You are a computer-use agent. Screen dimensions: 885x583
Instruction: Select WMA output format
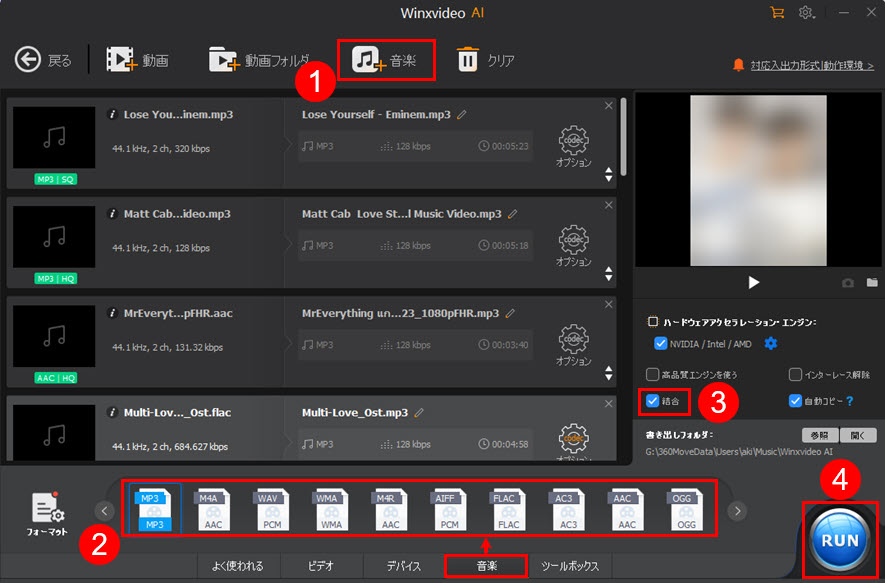click(331, 510)
